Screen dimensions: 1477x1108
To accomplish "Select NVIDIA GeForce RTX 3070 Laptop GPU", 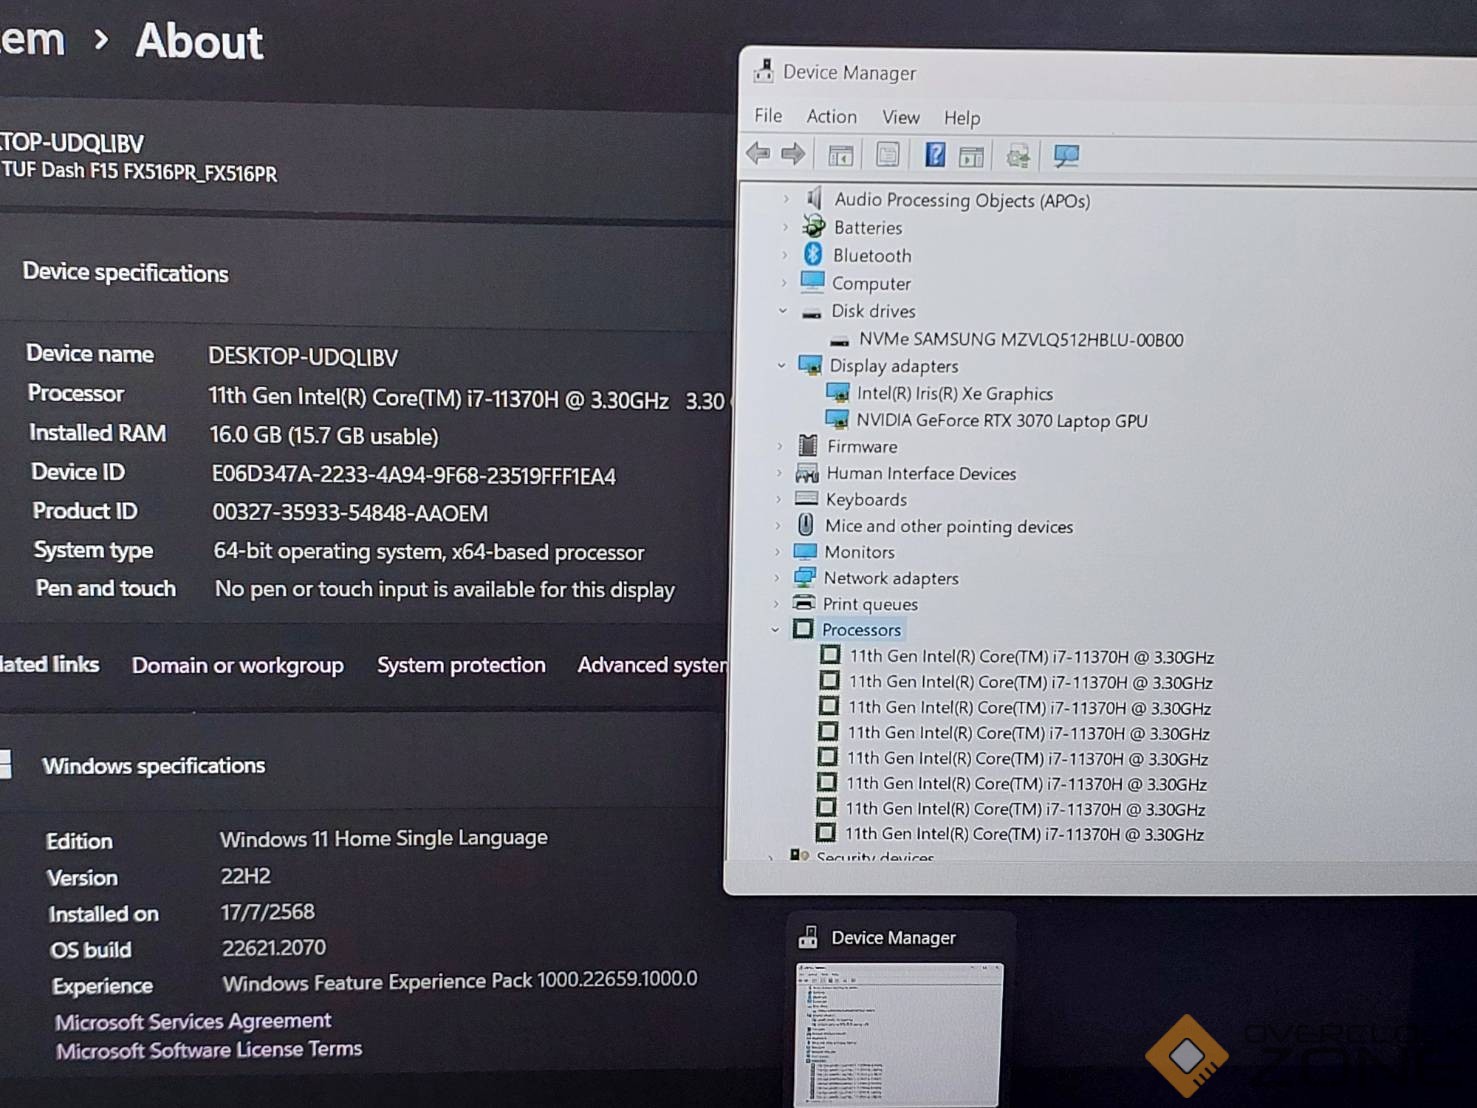I will (1002, 421).
